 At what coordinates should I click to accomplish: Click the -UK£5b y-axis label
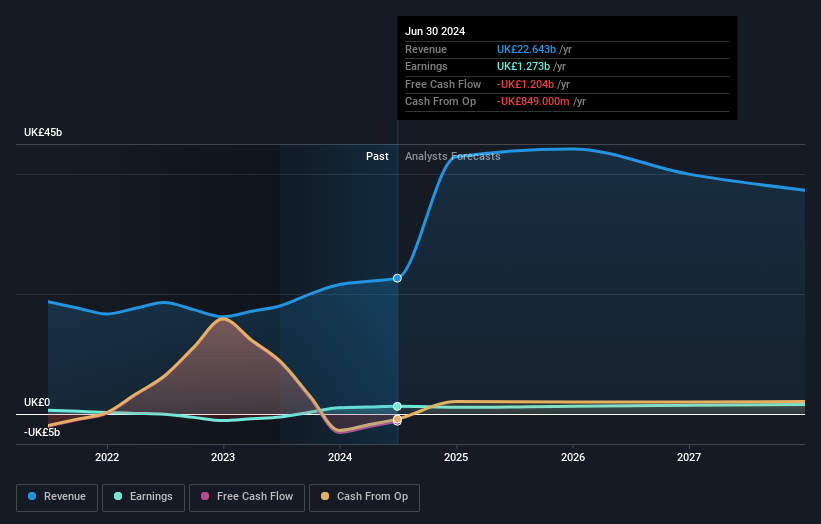click(42, 432)
